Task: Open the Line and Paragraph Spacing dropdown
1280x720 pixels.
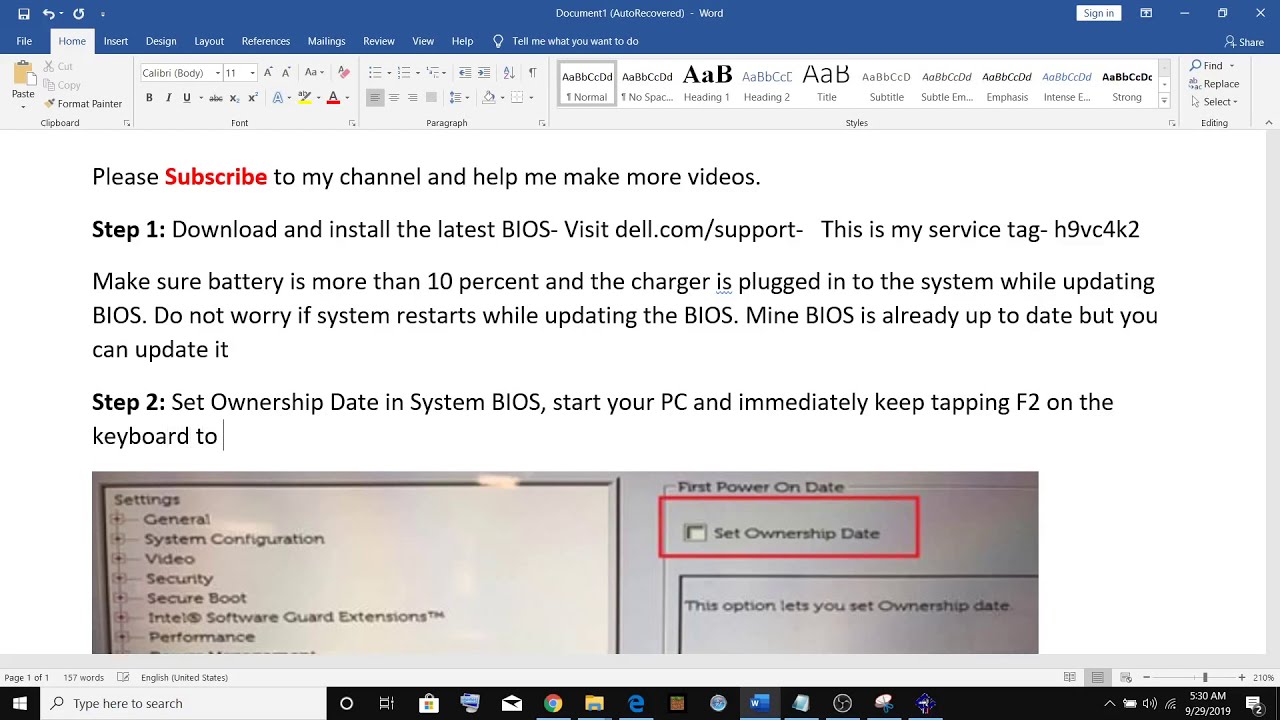Action: click(x=459, y=98)
